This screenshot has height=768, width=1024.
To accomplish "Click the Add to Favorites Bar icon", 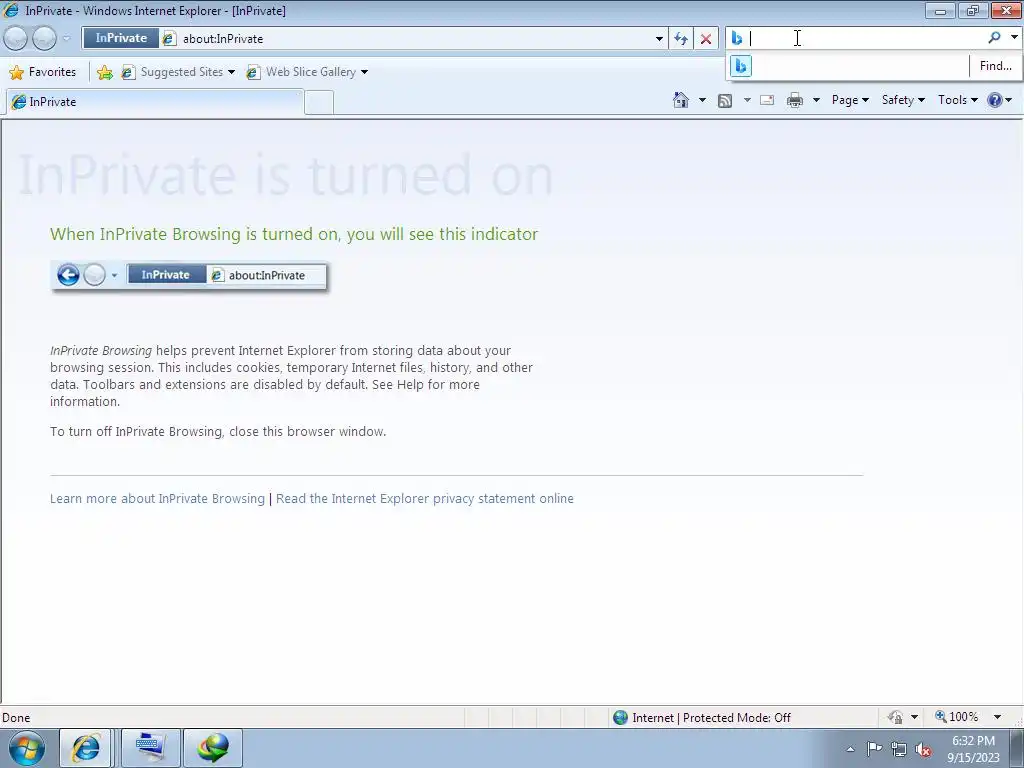I will (x=104, y=72).
